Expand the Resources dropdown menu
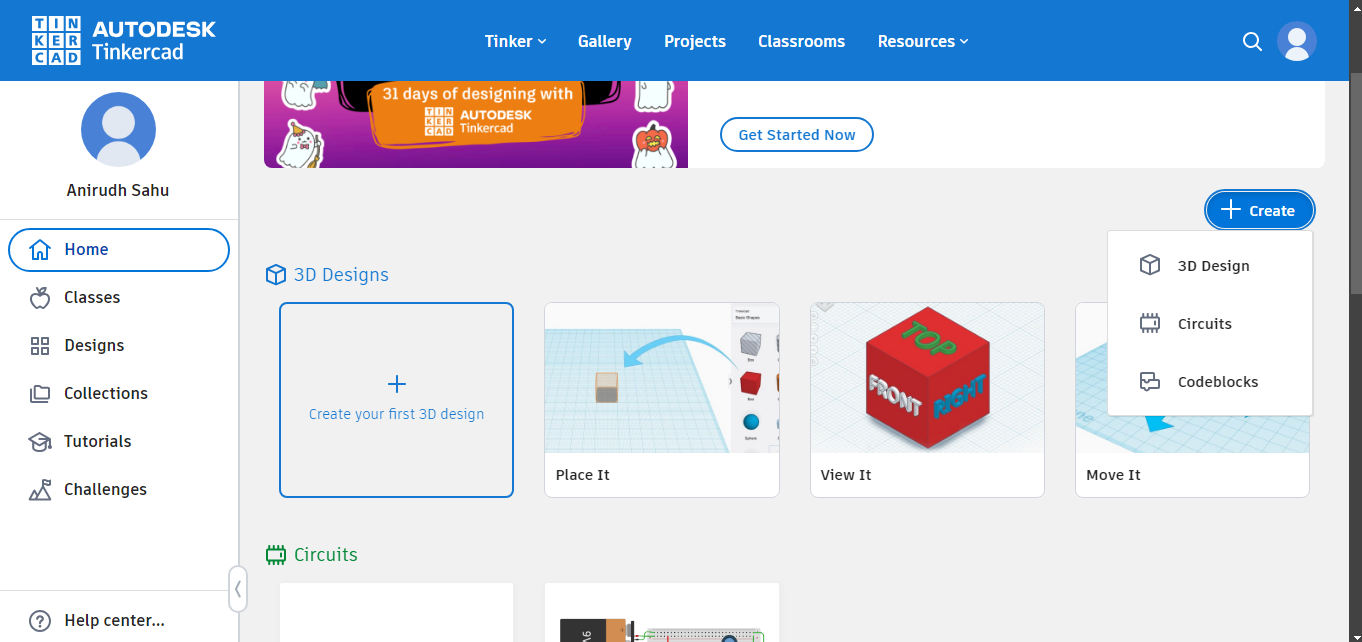The image size is (1362, 642). [922, 41]
